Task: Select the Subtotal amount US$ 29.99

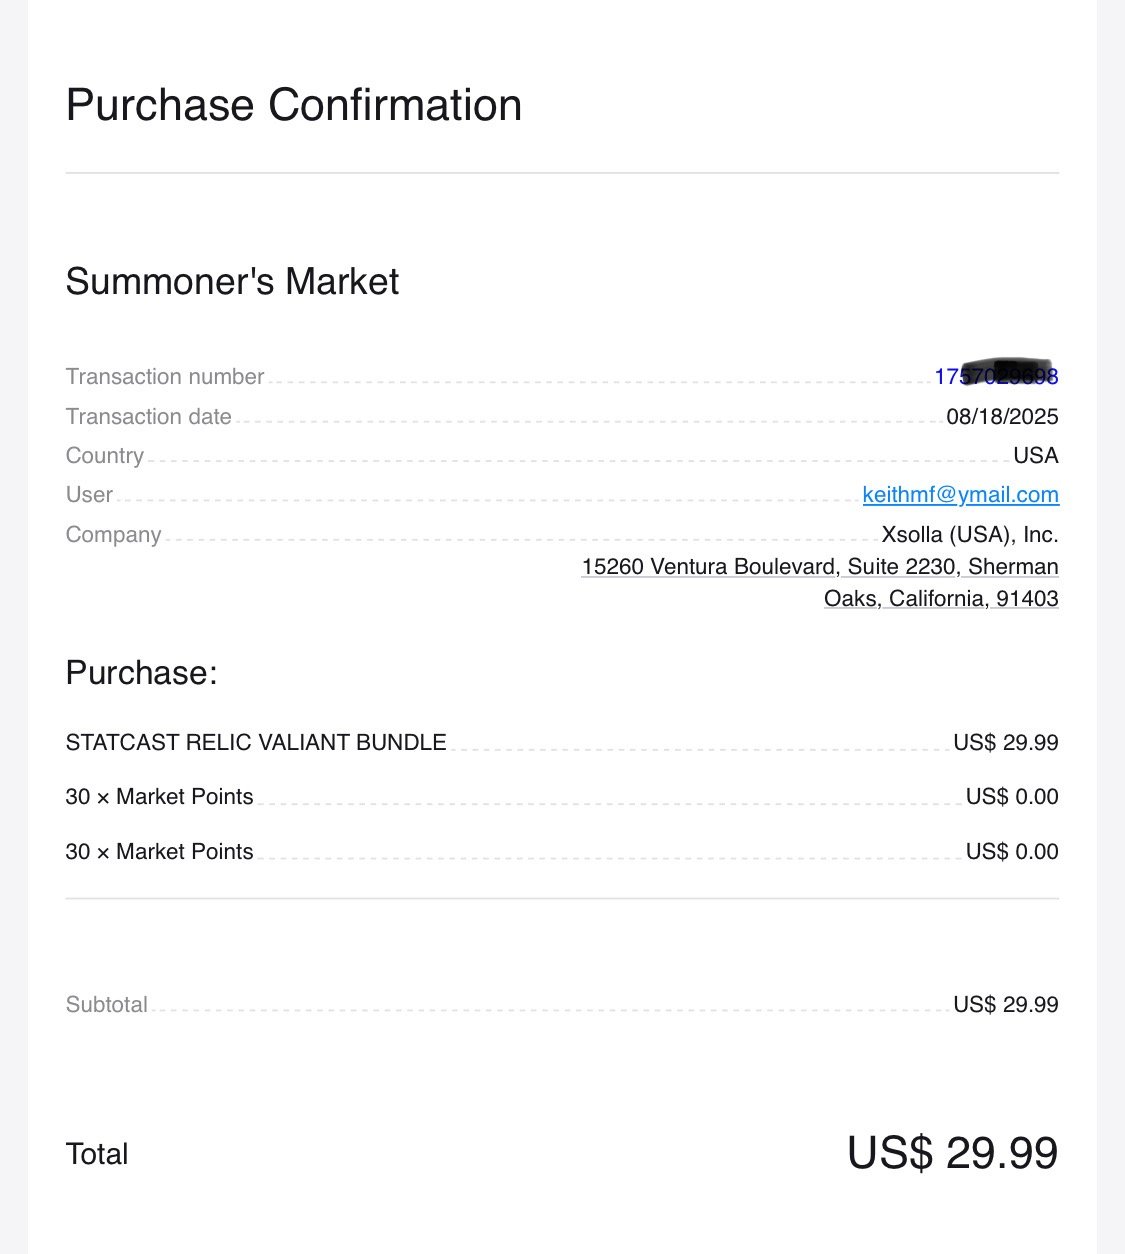Action: [x=1006, y=1005]
